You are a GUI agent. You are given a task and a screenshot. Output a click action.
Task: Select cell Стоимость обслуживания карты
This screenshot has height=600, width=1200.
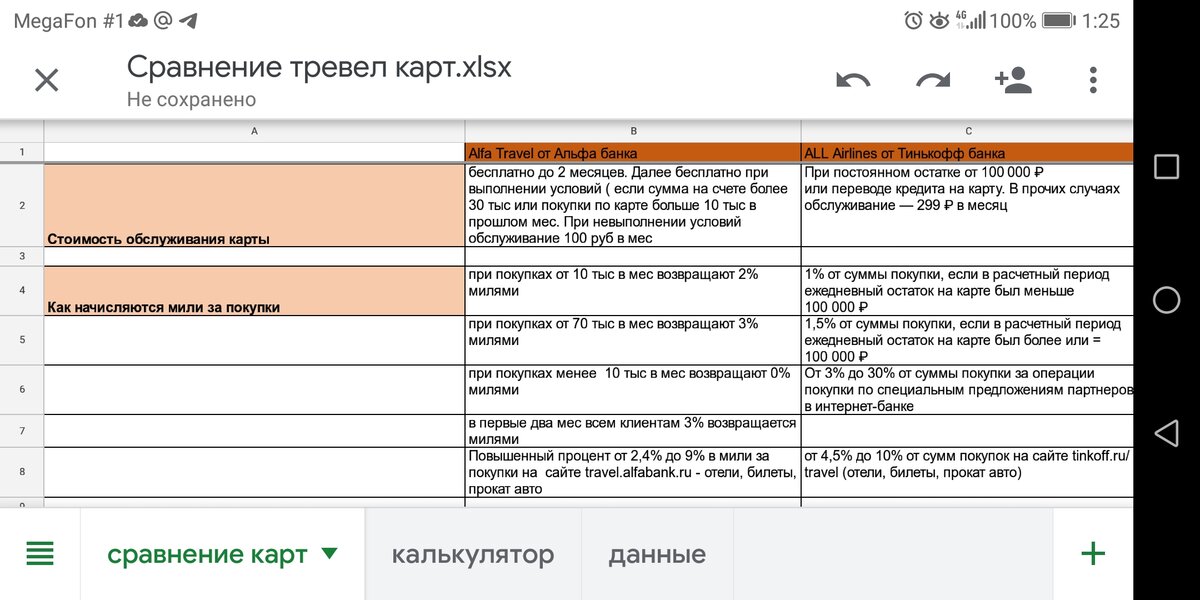254,205
